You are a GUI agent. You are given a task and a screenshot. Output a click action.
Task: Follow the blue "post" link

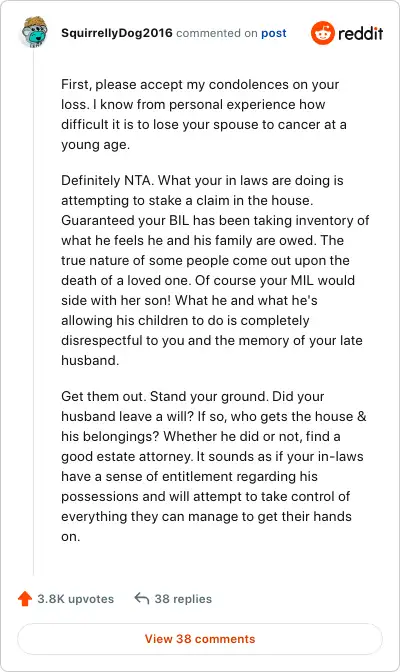pos(274,33)
